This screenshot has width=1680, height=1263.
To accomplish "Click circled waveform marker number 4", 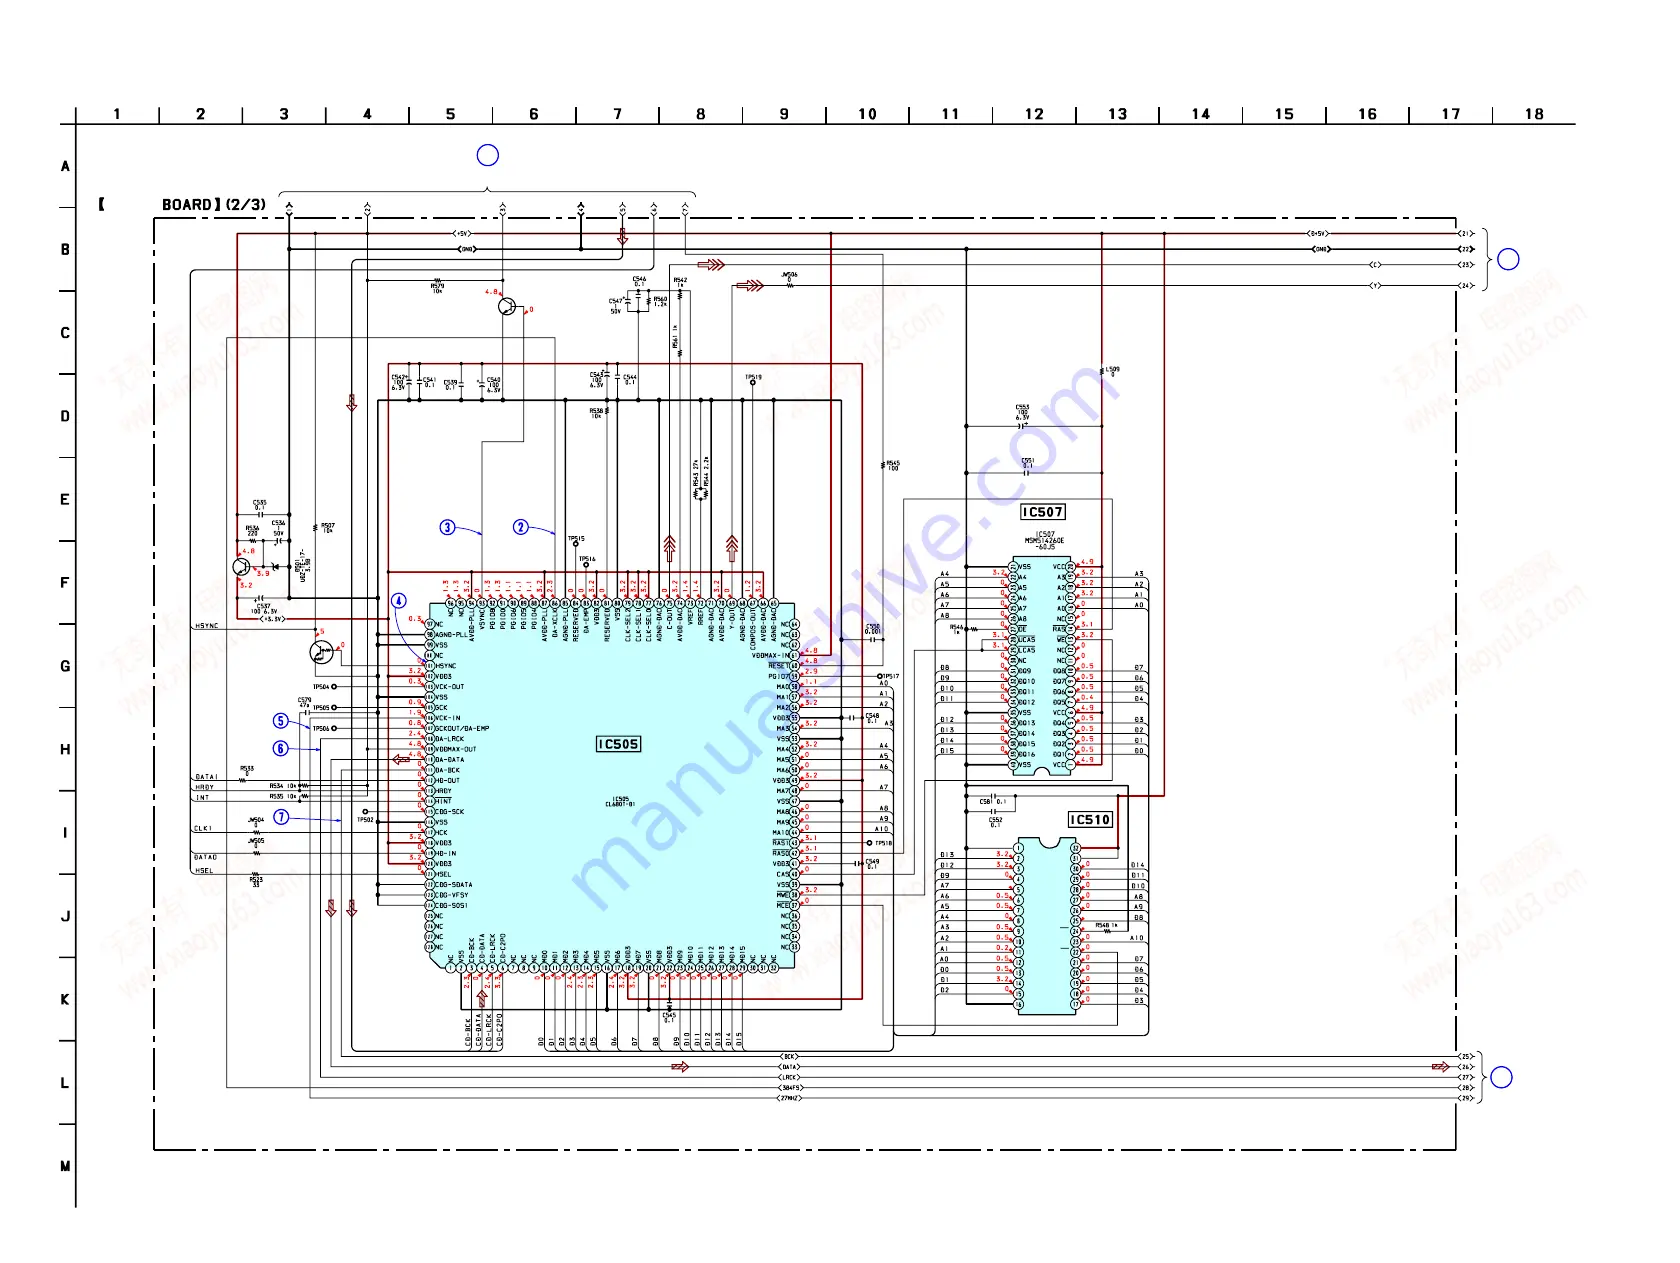I will pyautogui.click(x=399, y=601).
